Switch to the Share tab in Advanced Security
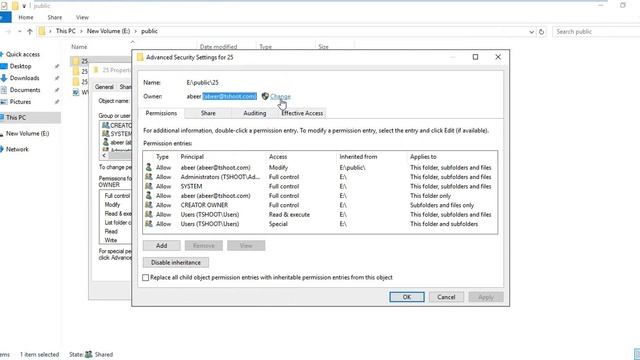 pyautogui.click(x=208, y=113)
